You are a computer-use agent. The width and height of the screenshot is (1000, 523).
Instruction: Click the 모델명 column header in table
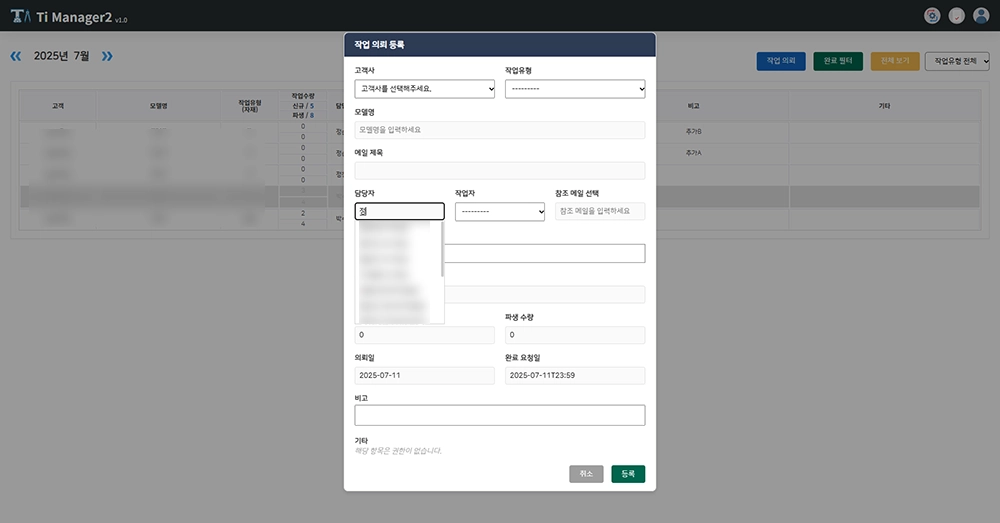click(159, 106)
